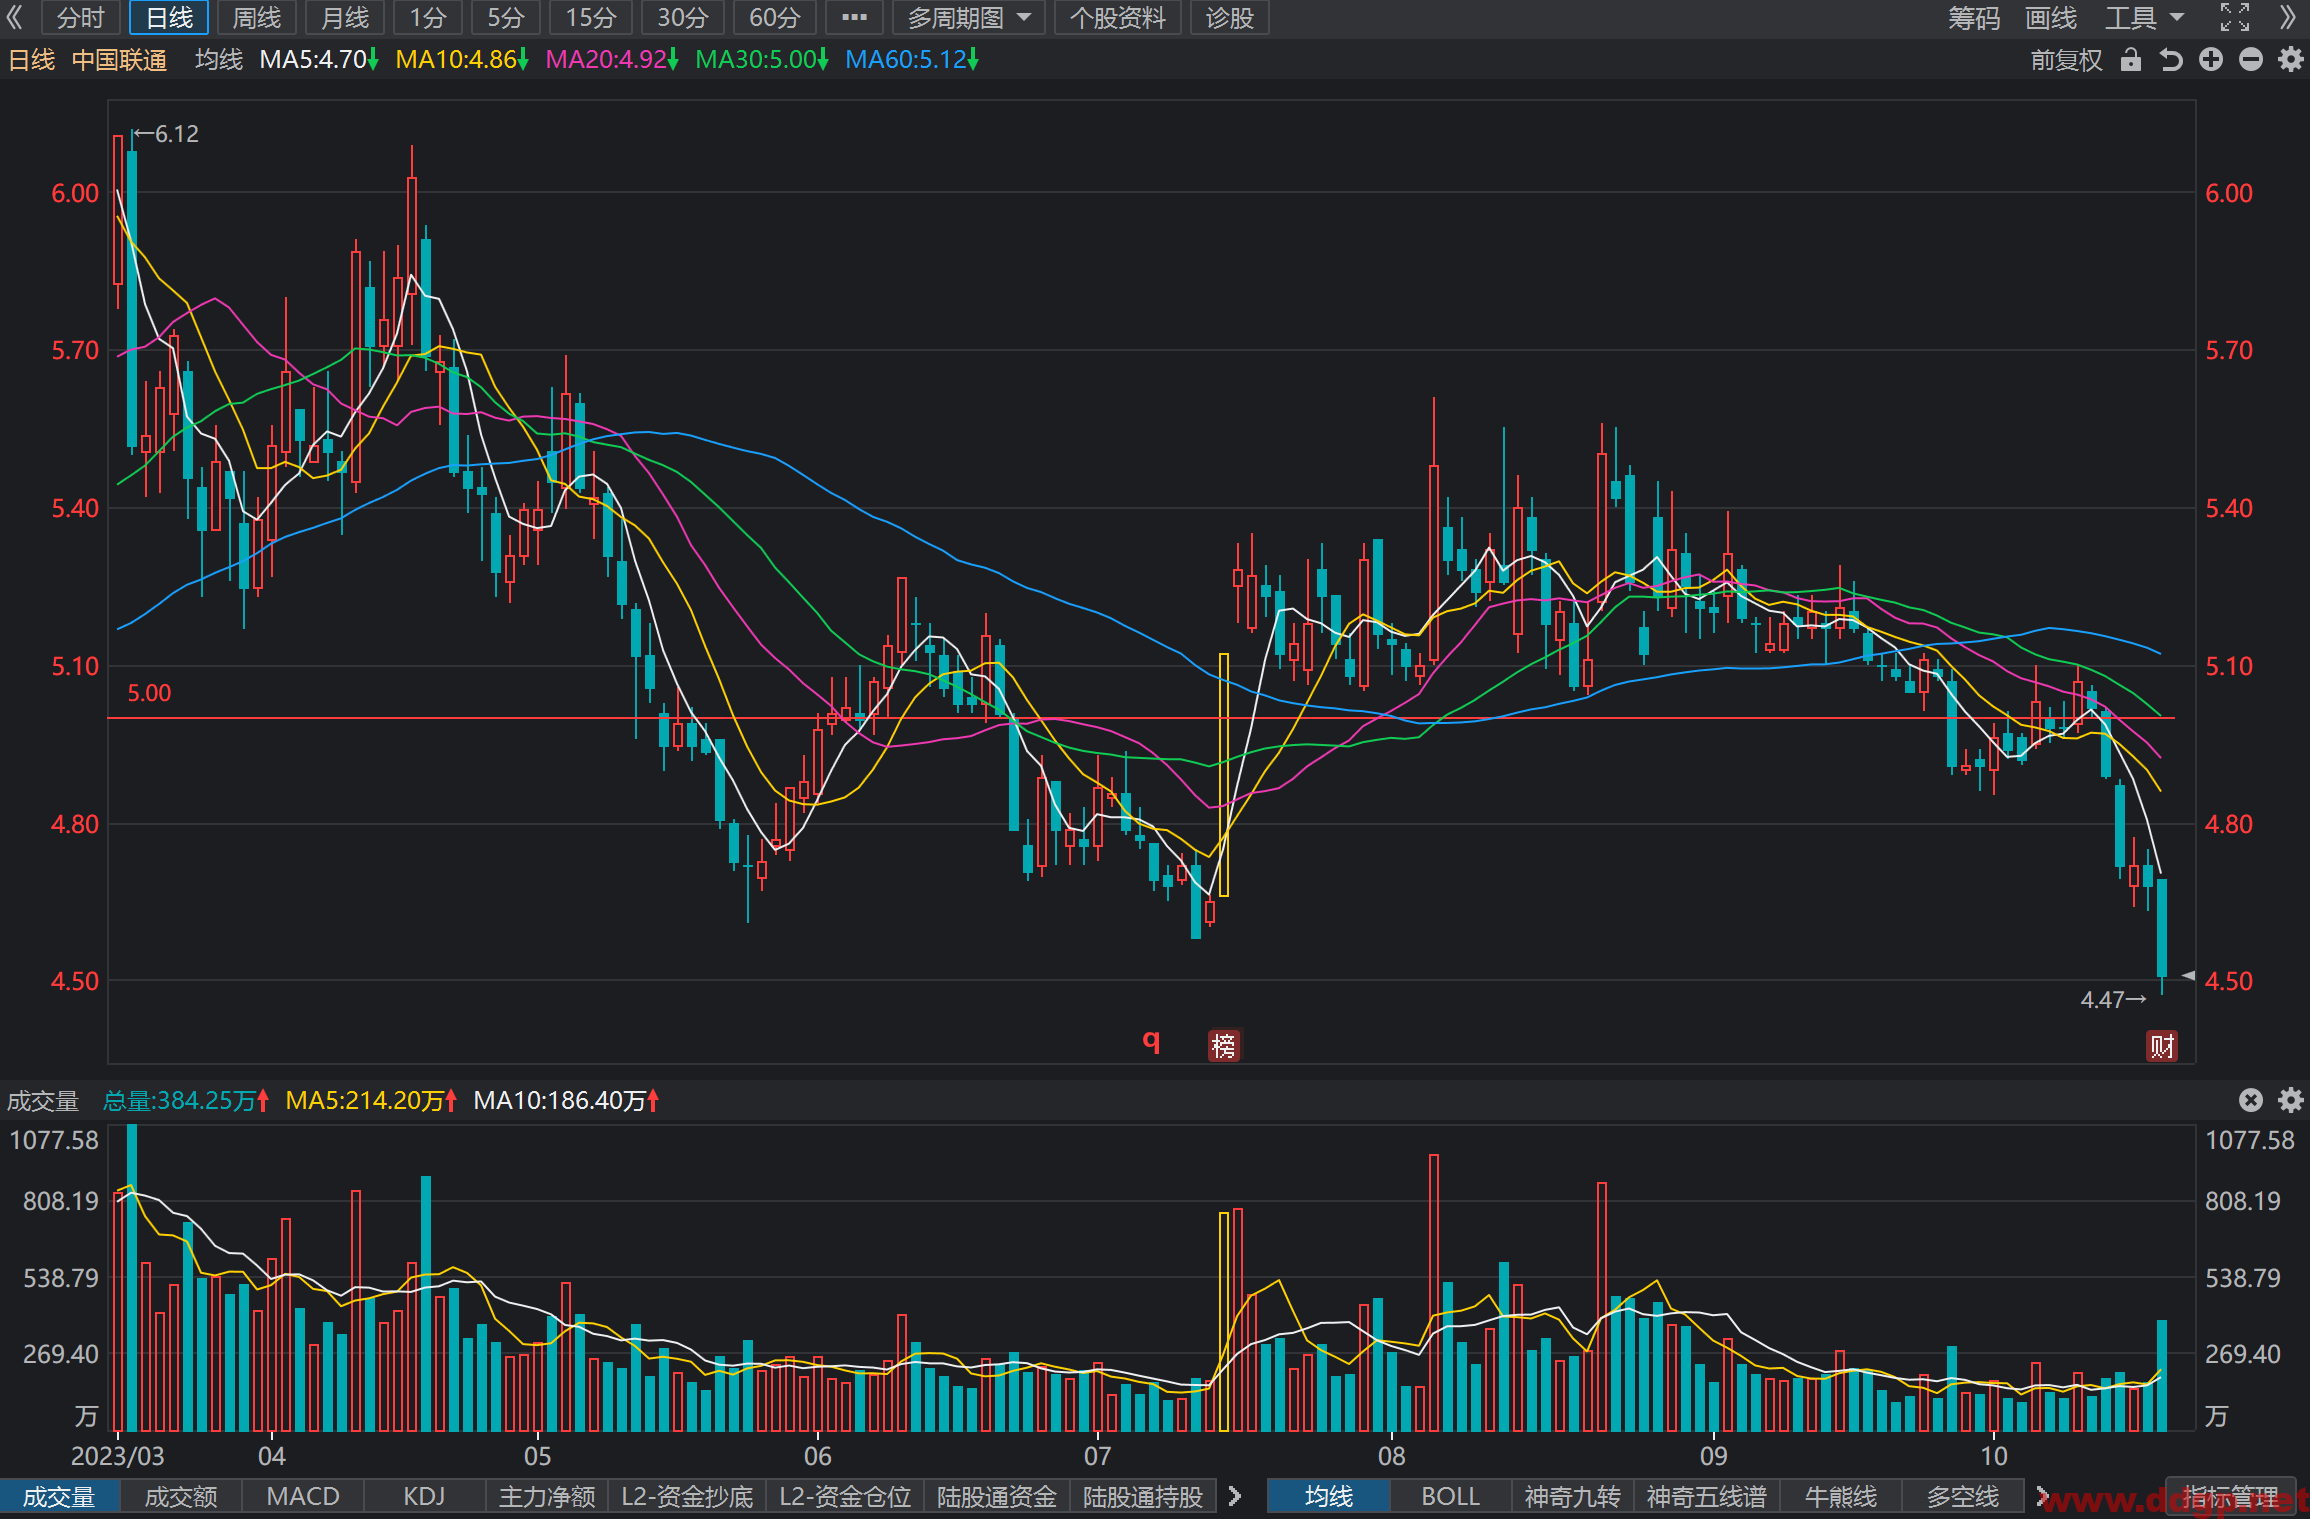Click MA30:5.00 moving average label
2310x1519 pixels.
click(x=762, y=60)
